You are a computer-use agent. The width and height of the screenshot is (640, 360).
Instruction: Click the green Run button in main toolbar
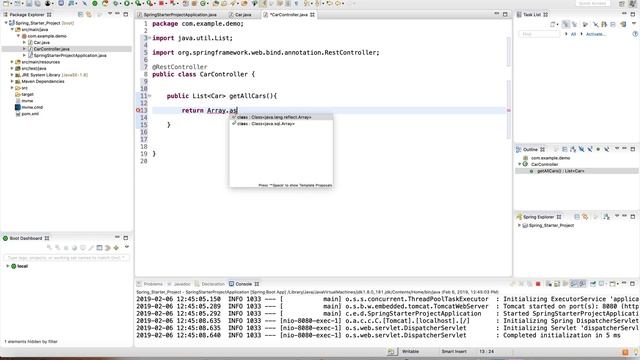(x=127, y=3)
